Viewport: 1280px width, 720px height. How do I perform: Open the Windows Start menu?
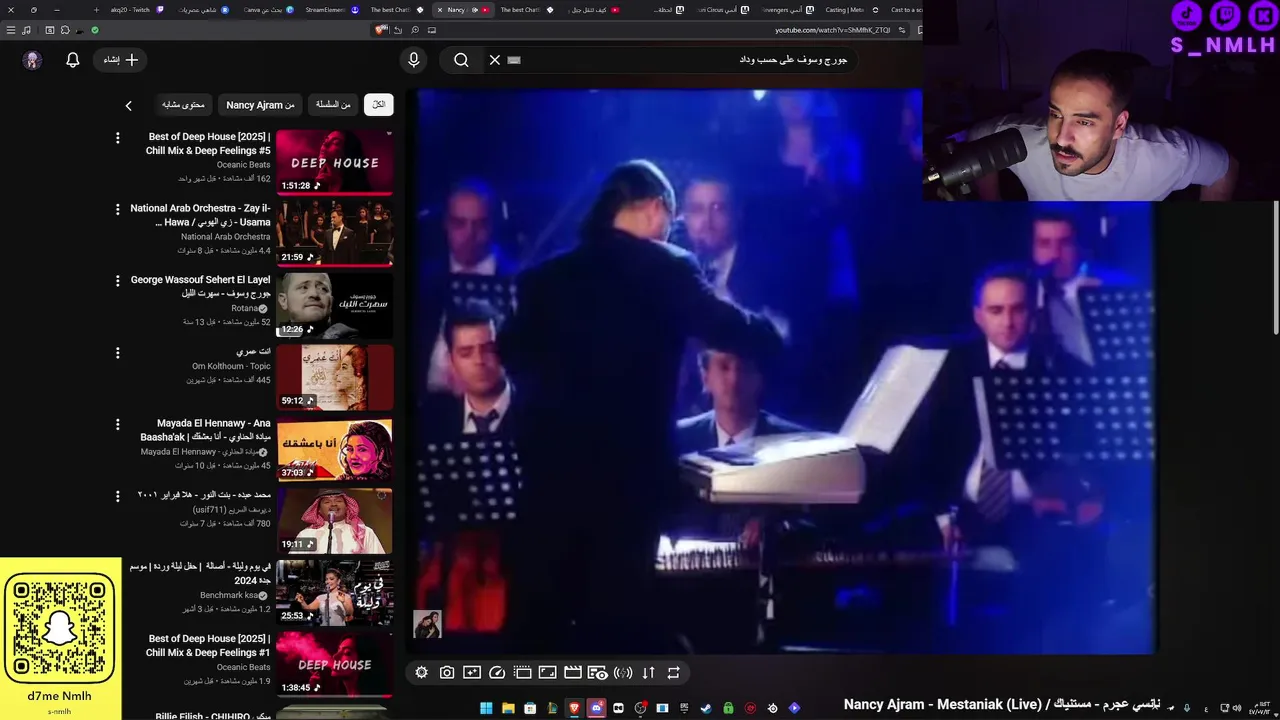point(486,708)
